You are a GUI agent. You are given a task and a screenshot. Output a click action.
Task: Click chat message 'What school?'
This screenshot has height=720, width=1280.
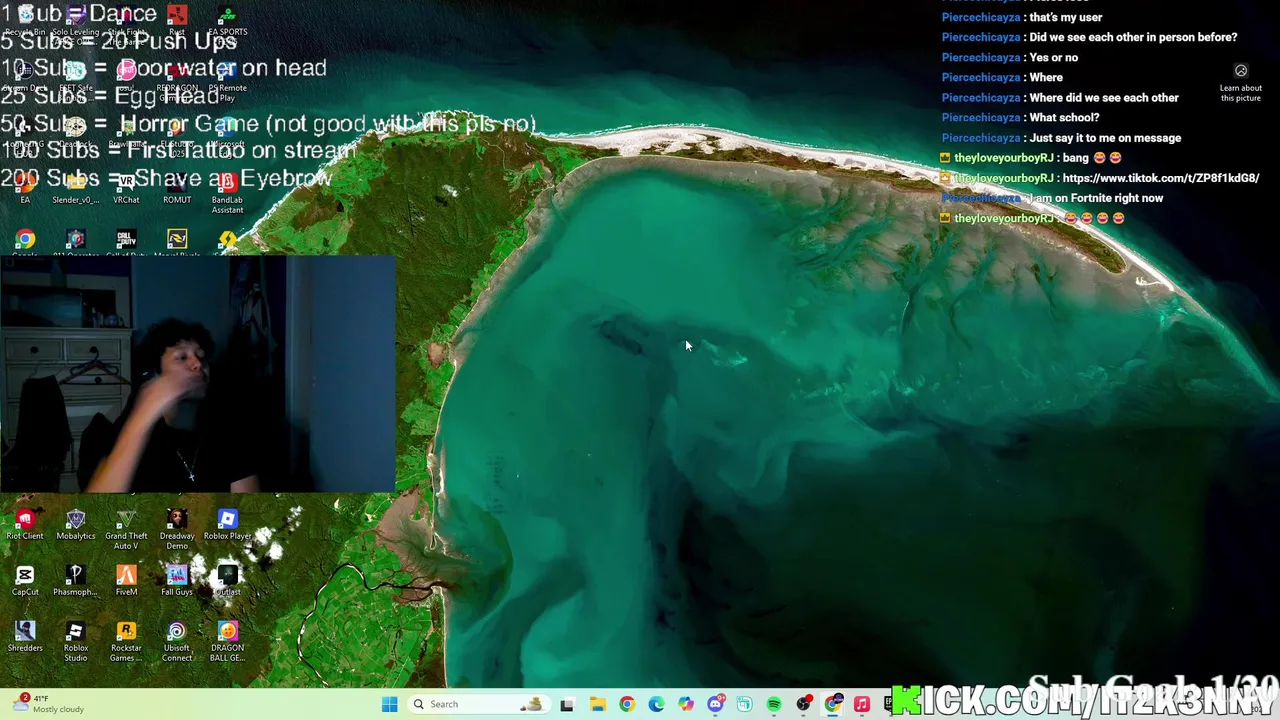point(1064,118)
